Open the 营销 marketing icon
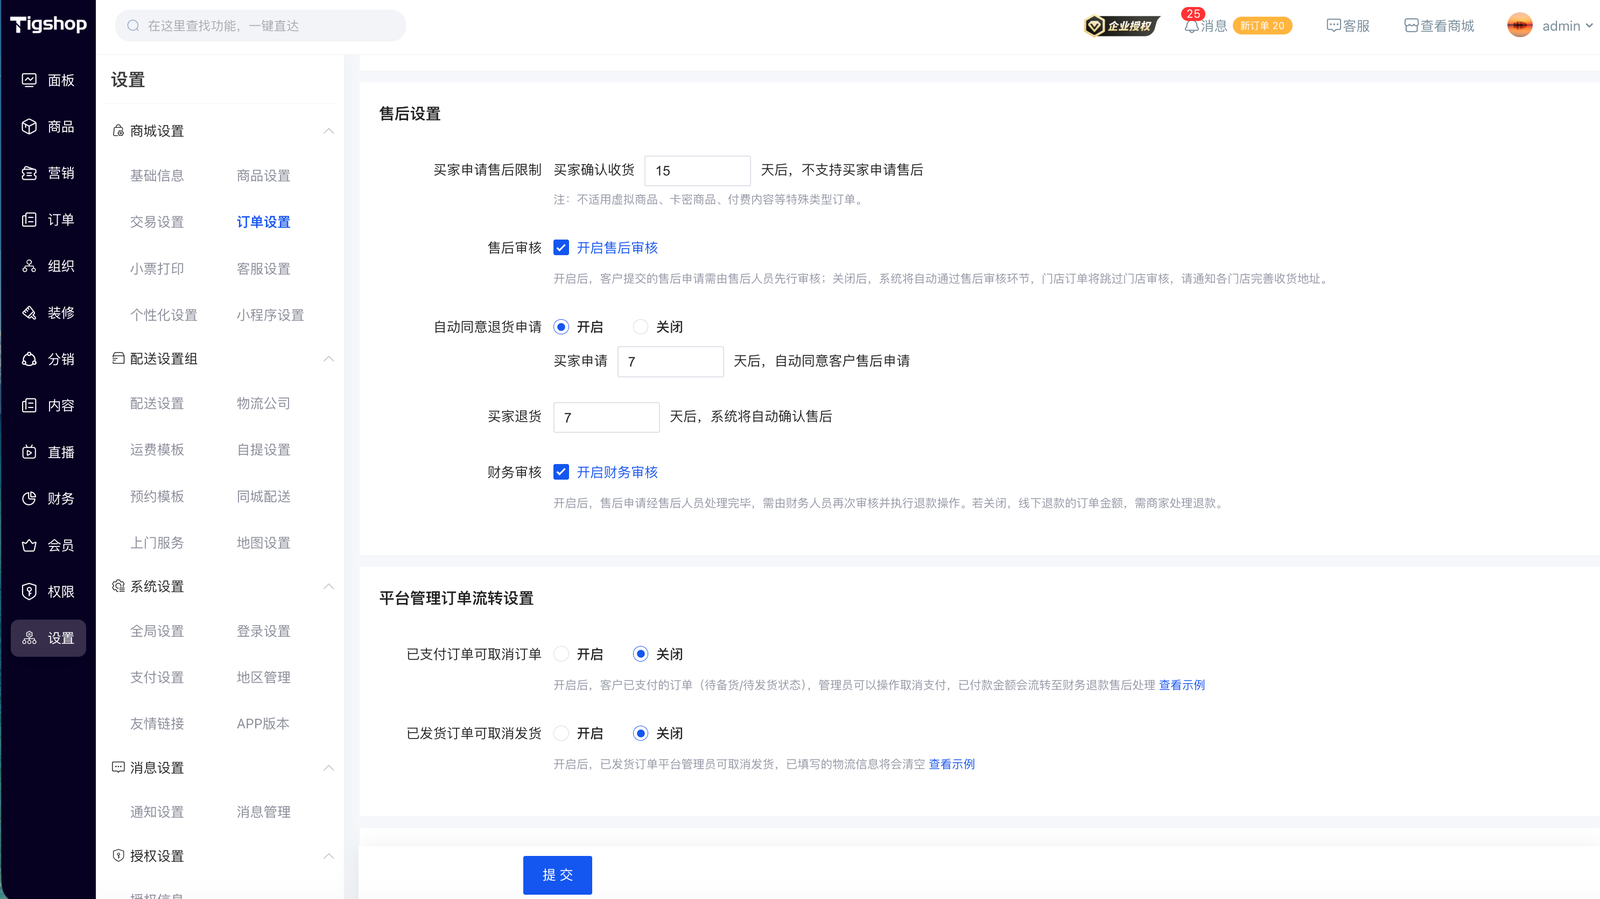 (x=29, y=173)
